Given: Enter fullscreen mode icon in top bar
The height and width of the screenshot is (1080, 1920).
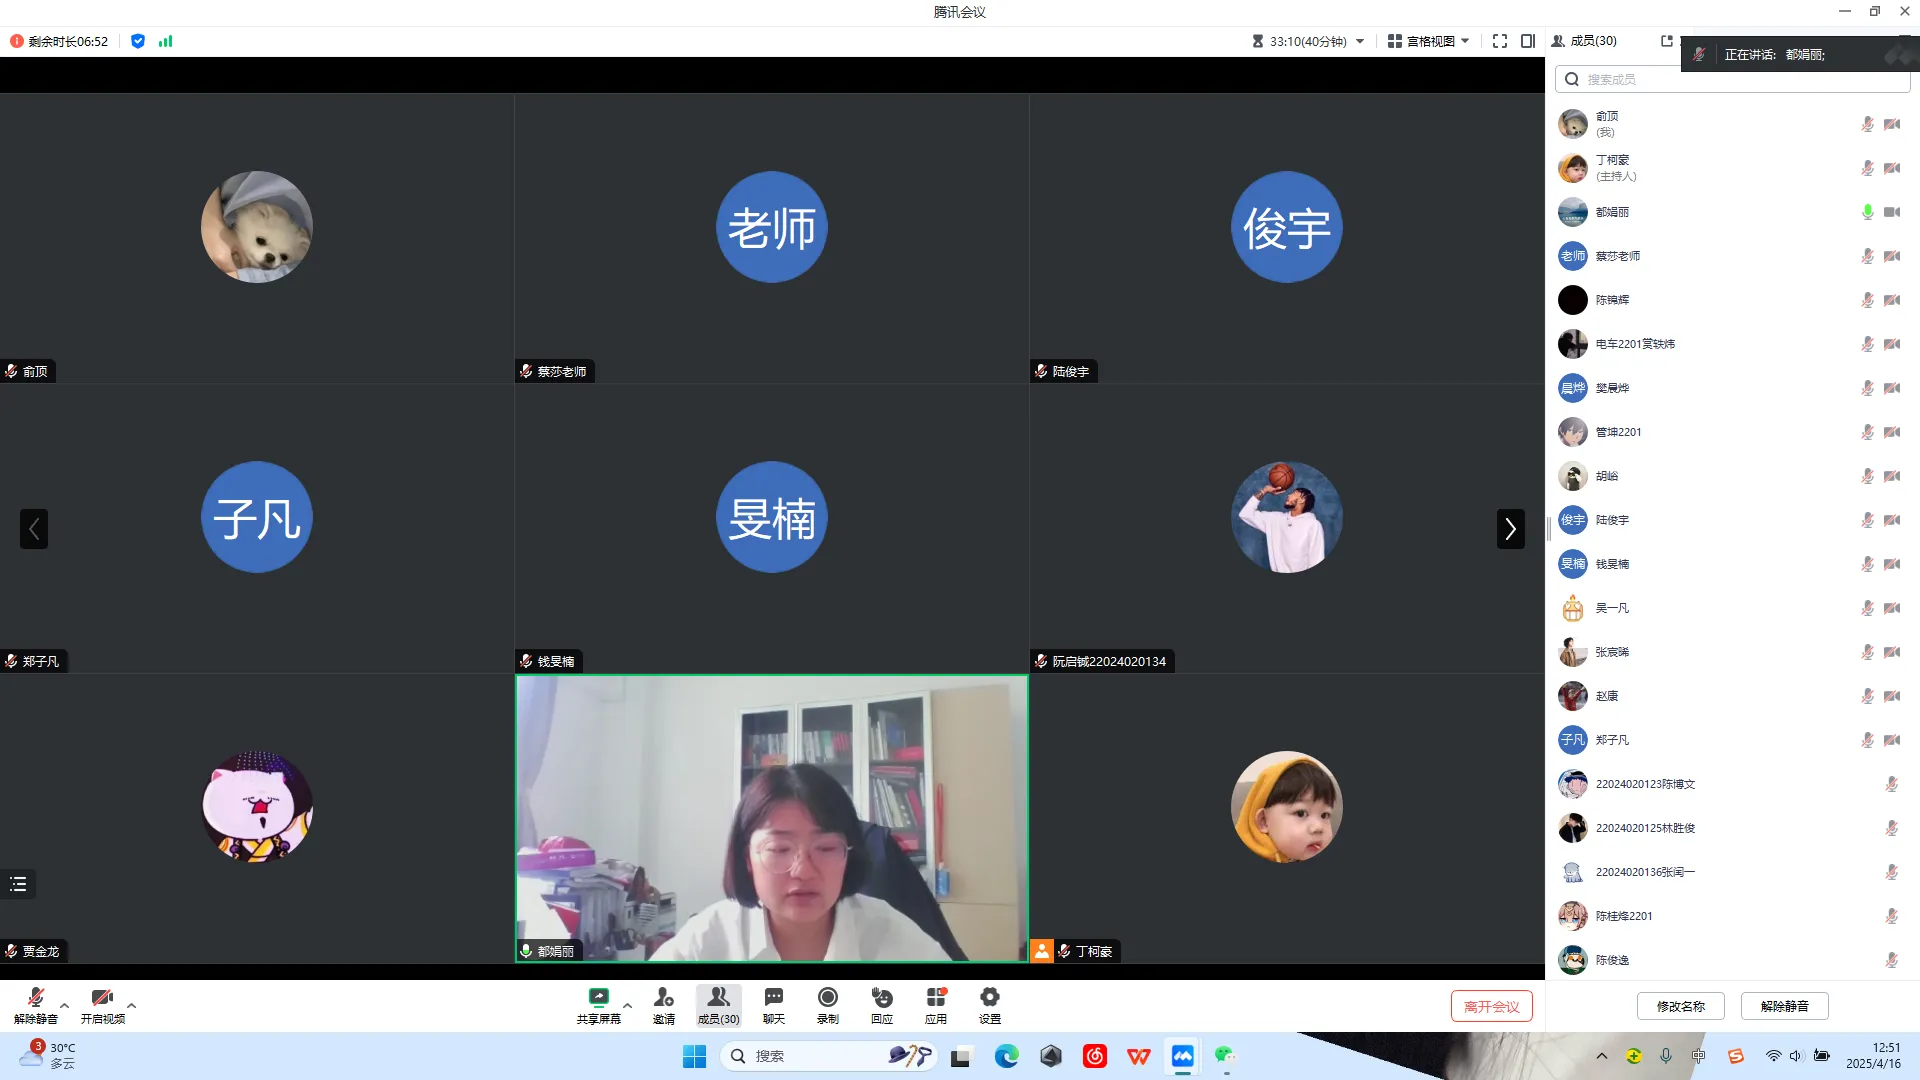Looking at the screenshot, I should [1499, 41].
